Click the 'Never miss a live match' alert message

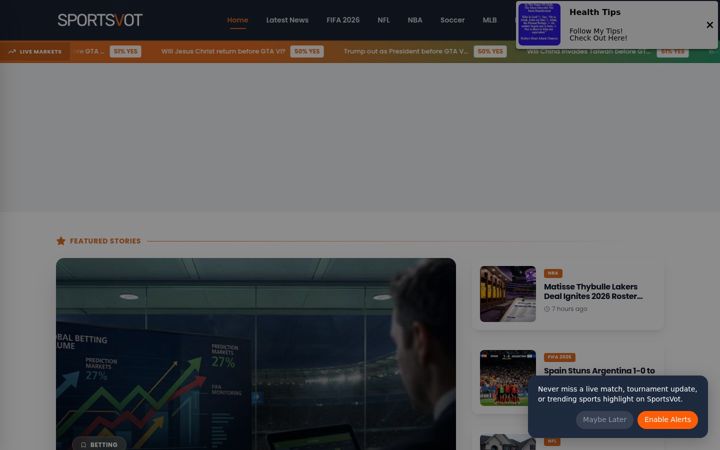click(x=617, y=394)
